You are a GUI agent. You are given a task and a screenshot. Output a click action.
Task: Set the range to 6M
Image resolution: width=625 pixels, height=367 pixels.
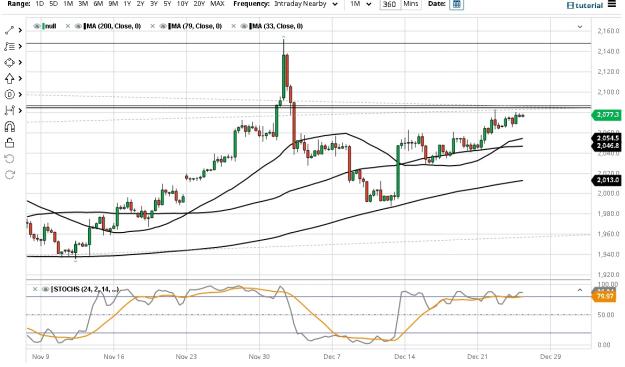click(x=98, y=4)
